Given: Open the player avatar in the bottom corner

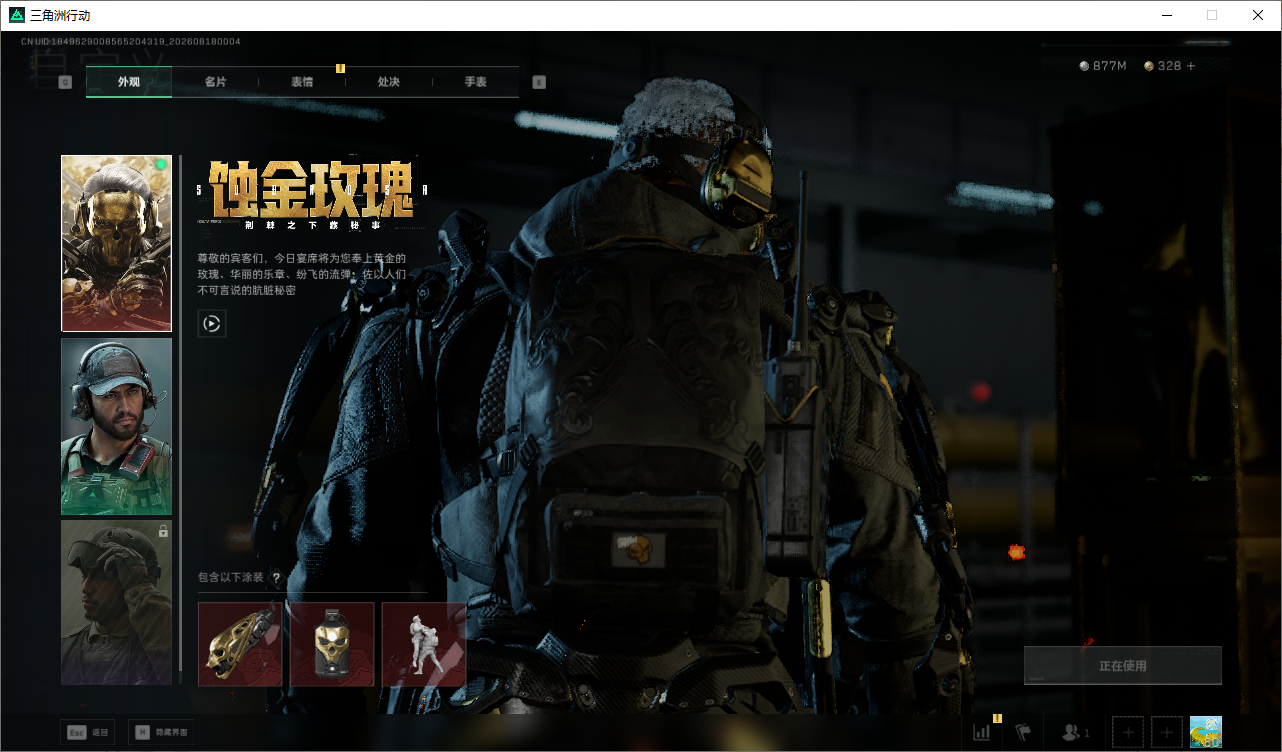Looking at the screenshot, I should [x=1206, y=732].
